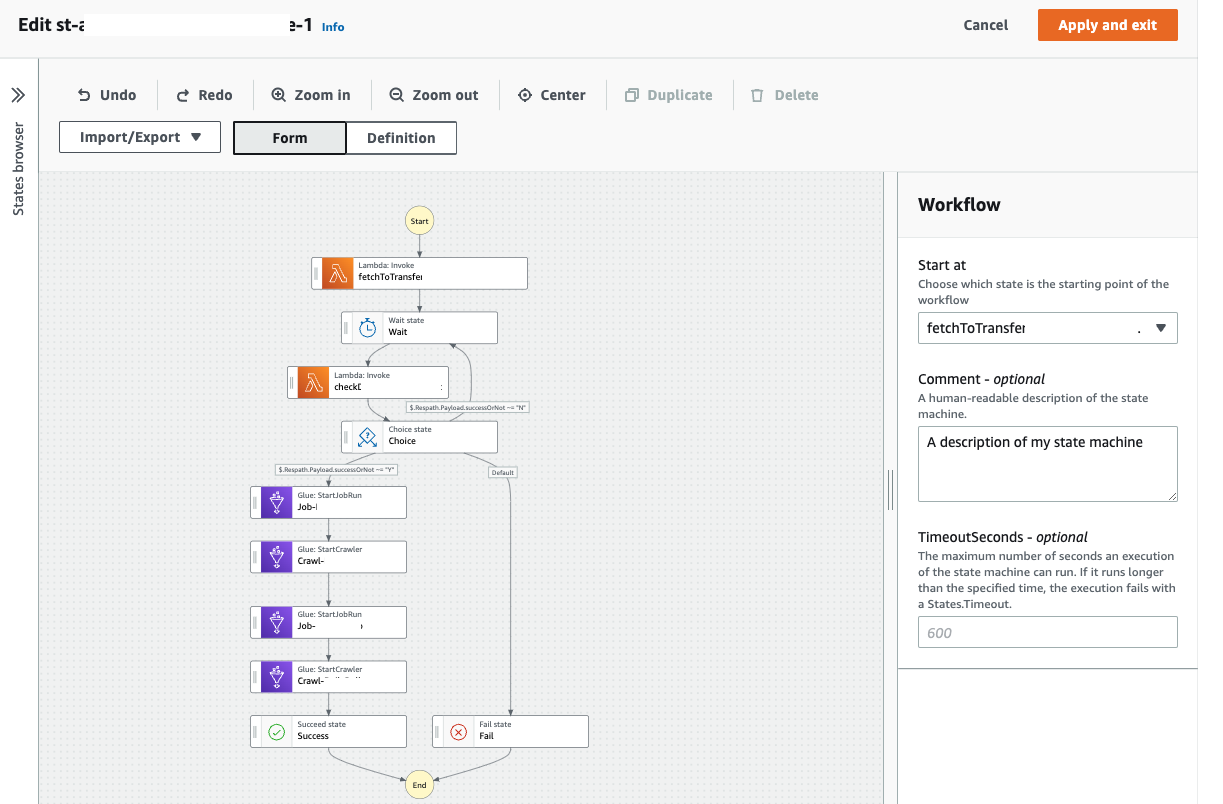Click the green Success state checkmark icon
This screenshot has width=1223, height=804.
coord(277,732)
